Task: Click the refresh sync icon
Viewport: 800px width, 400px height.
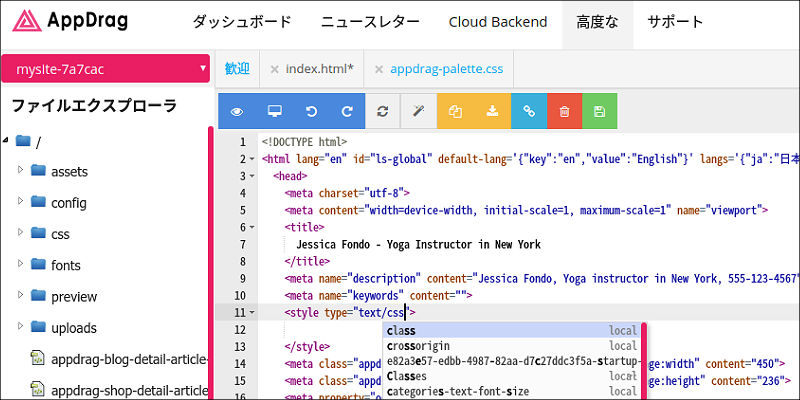Action: point(383,111)
